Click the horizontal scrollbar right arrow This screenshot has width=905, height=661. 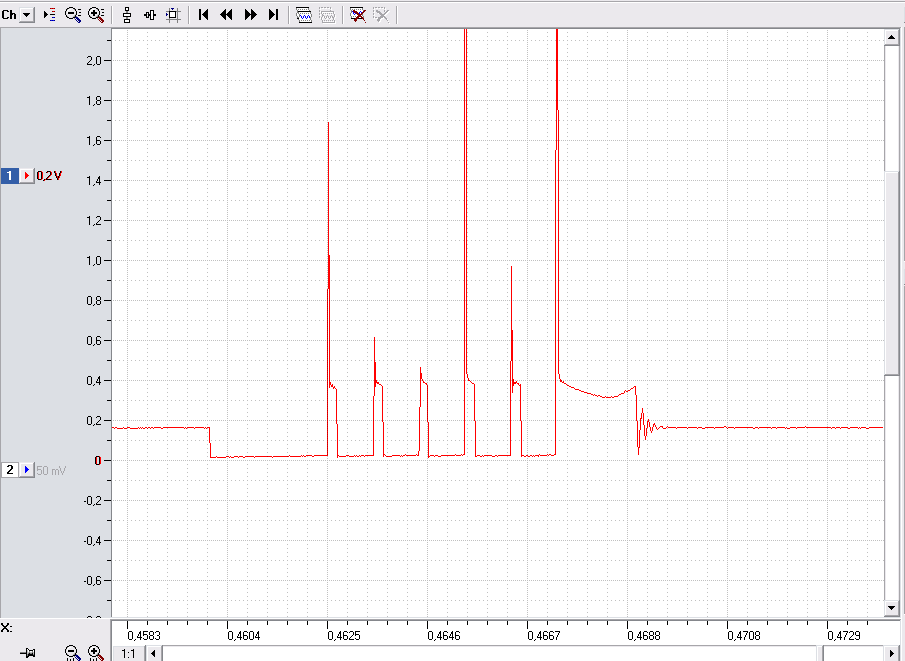click(x=891, y=653)
